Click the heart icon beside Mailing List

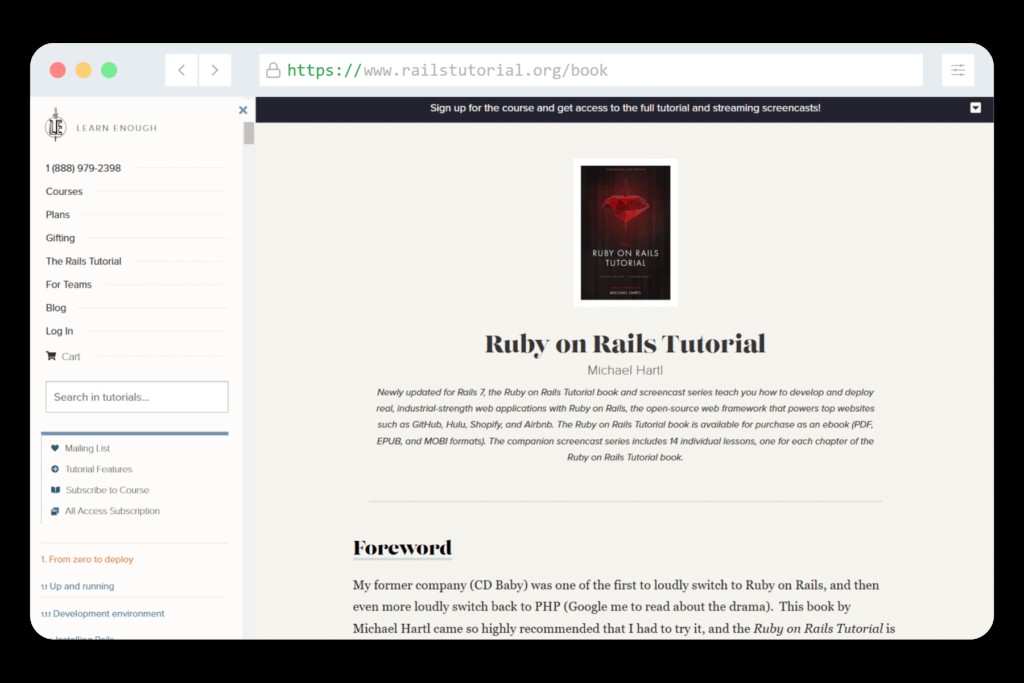tap(55, 448)
